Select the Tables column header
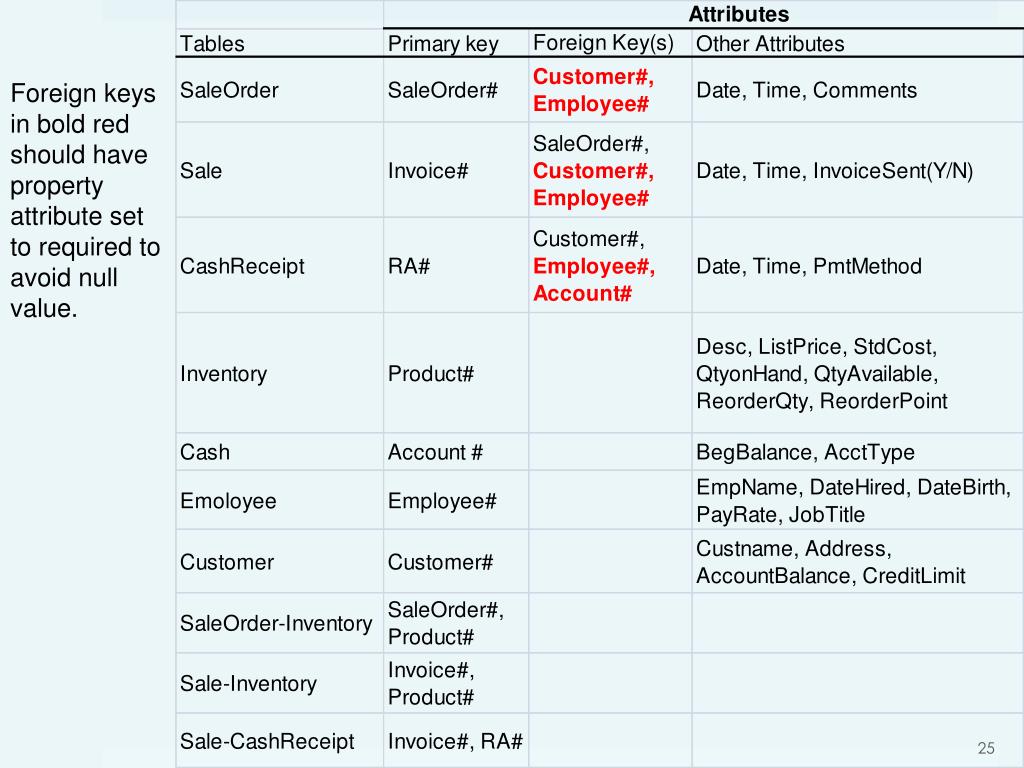Image resolution: width=1024 pixels, height=768 pixels. pos(212,44)
